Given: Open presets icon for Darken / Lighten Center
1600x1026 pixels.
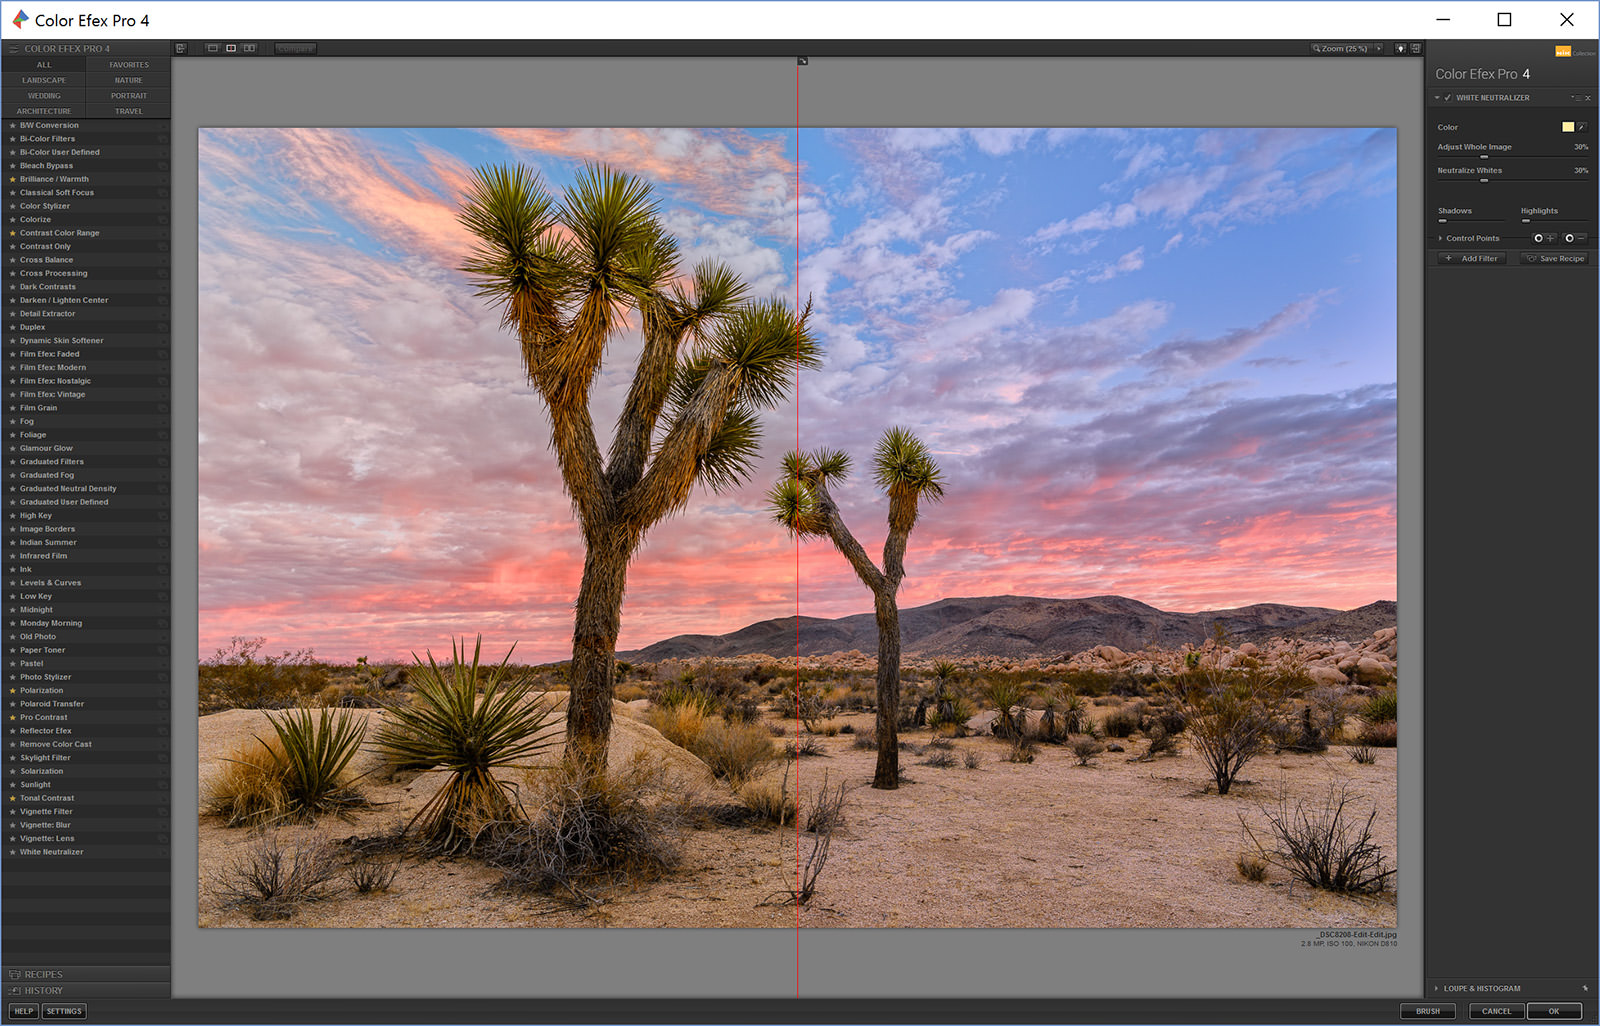Looking at the screenshot, I should point(161,301).
